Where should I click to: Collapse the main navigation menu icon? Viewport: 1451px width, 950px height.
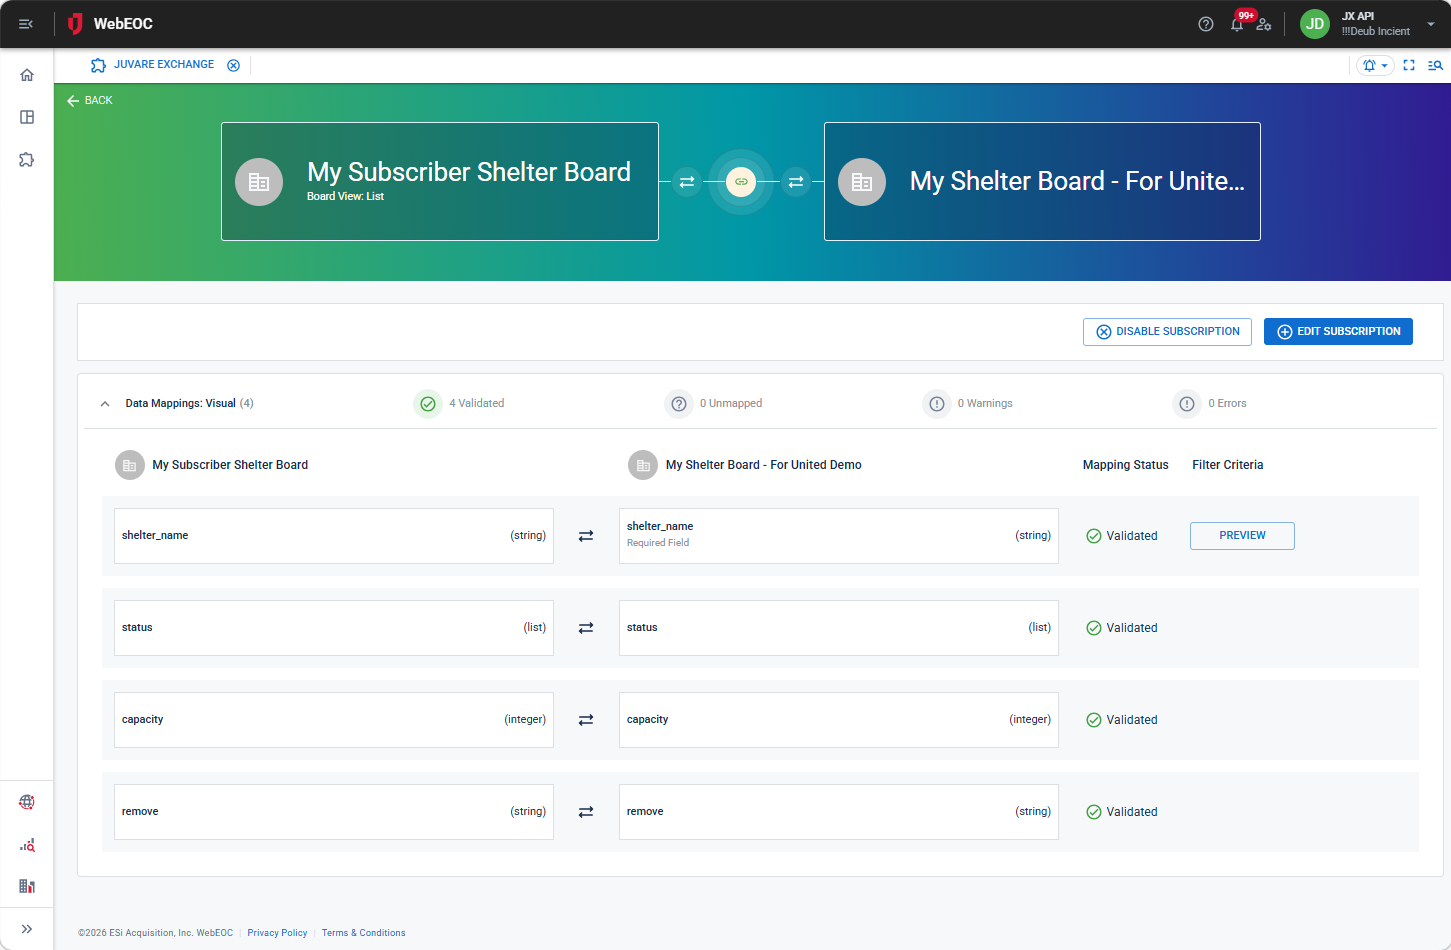tap(26, 24)
